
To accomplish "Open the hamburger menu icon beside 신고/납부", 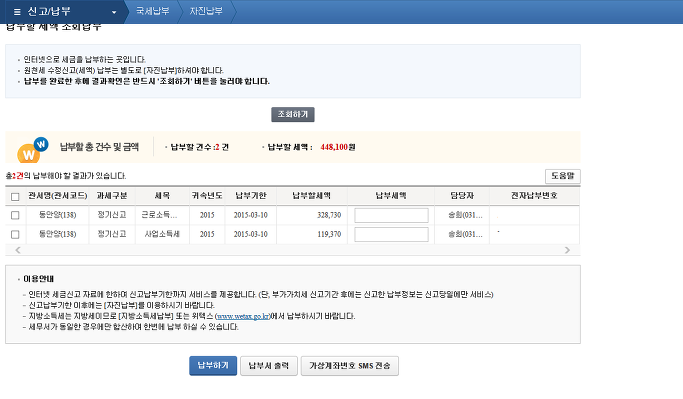I will pos(17,12).
